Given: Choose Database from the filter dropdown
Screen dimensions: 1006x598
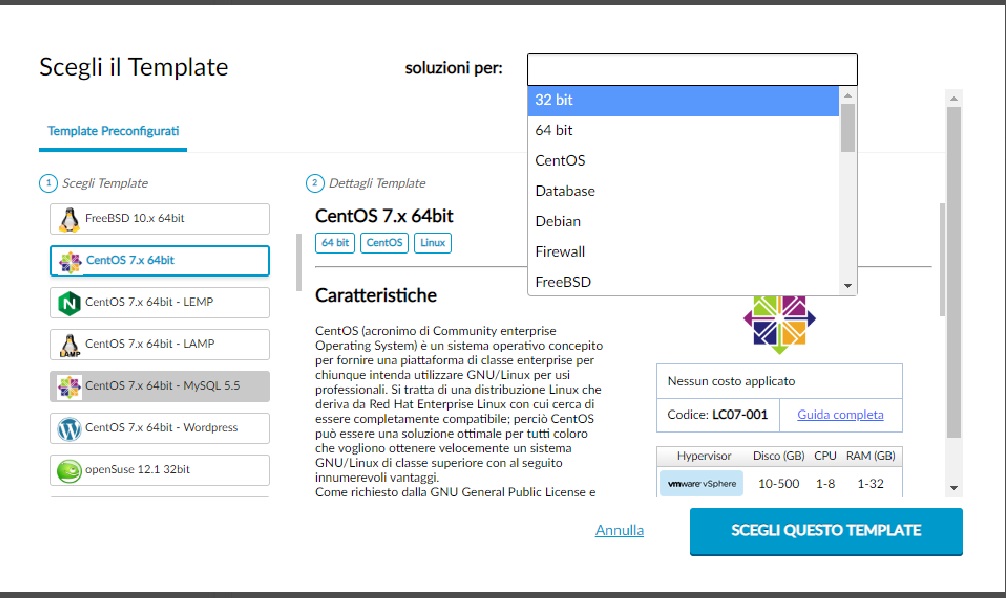Looking at the screenshot, I should [x=683, y=191].
